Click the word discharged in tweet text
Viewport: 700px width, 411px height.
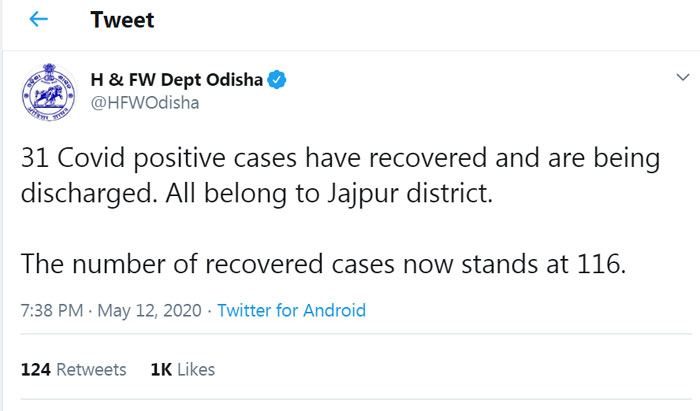pos(89,194)
